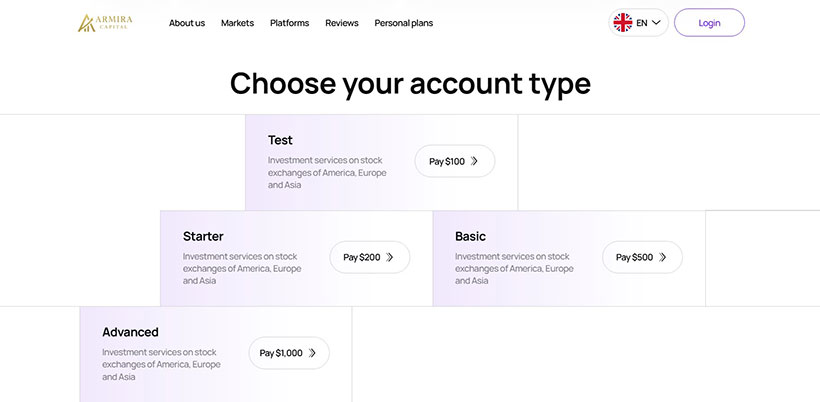
Task: Click the chevron arrows beside Pay $1,000
Action: pos(312,353)
